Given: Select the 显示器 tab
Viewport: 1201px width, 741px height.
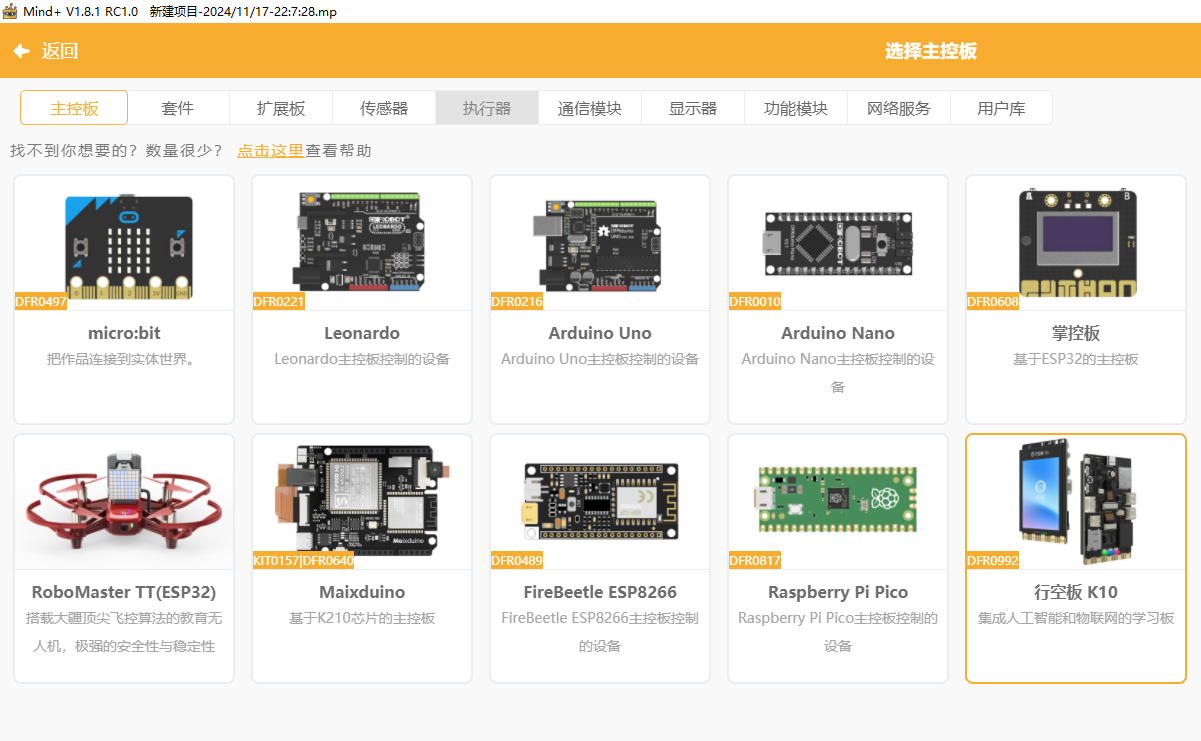Looking at the screenshot, I should pos(693,108).
